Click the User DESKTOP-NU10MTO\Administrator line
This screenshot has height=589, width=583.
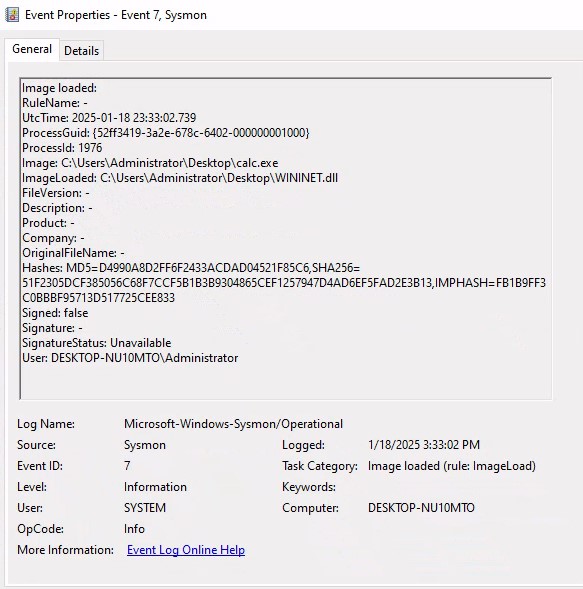click(x=130, y=358)
